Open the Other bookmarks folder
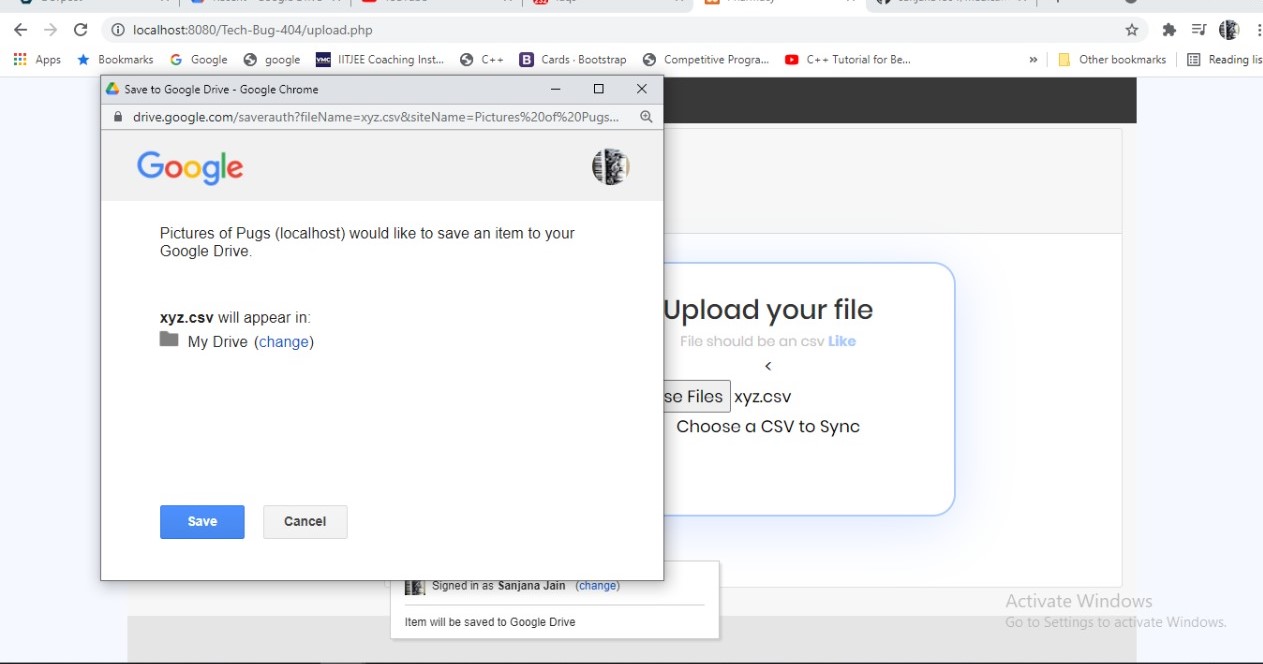The height and width of the screenshot is (664, 1263). pos(1112,60)
